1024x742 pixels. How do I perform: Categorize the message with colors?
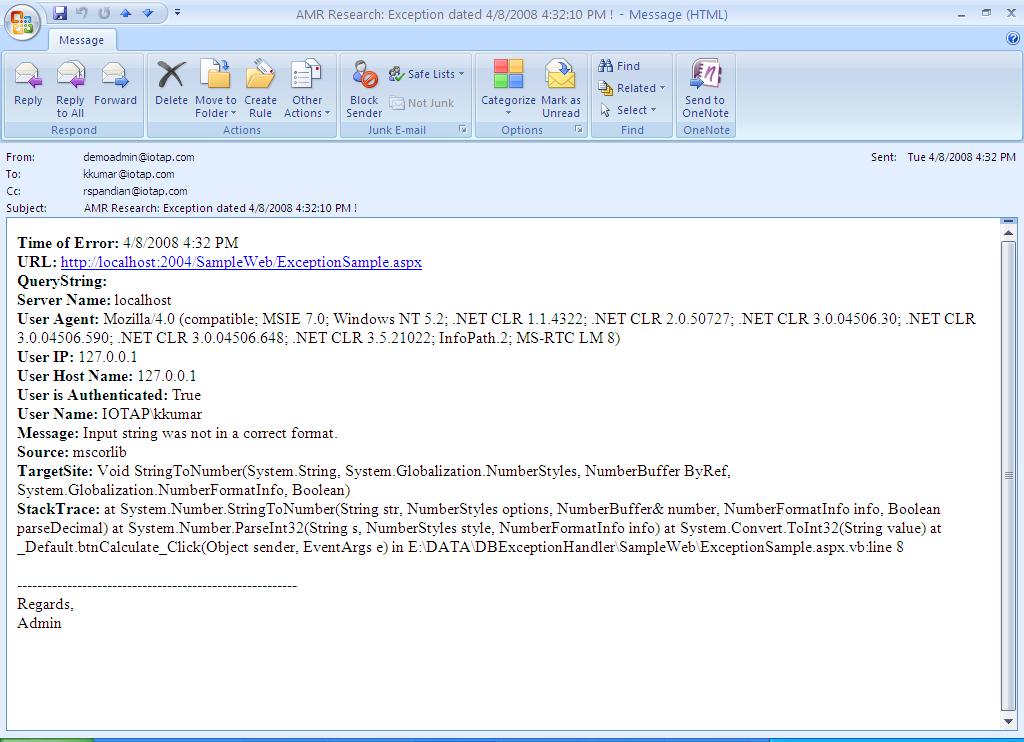coord(508,88)
